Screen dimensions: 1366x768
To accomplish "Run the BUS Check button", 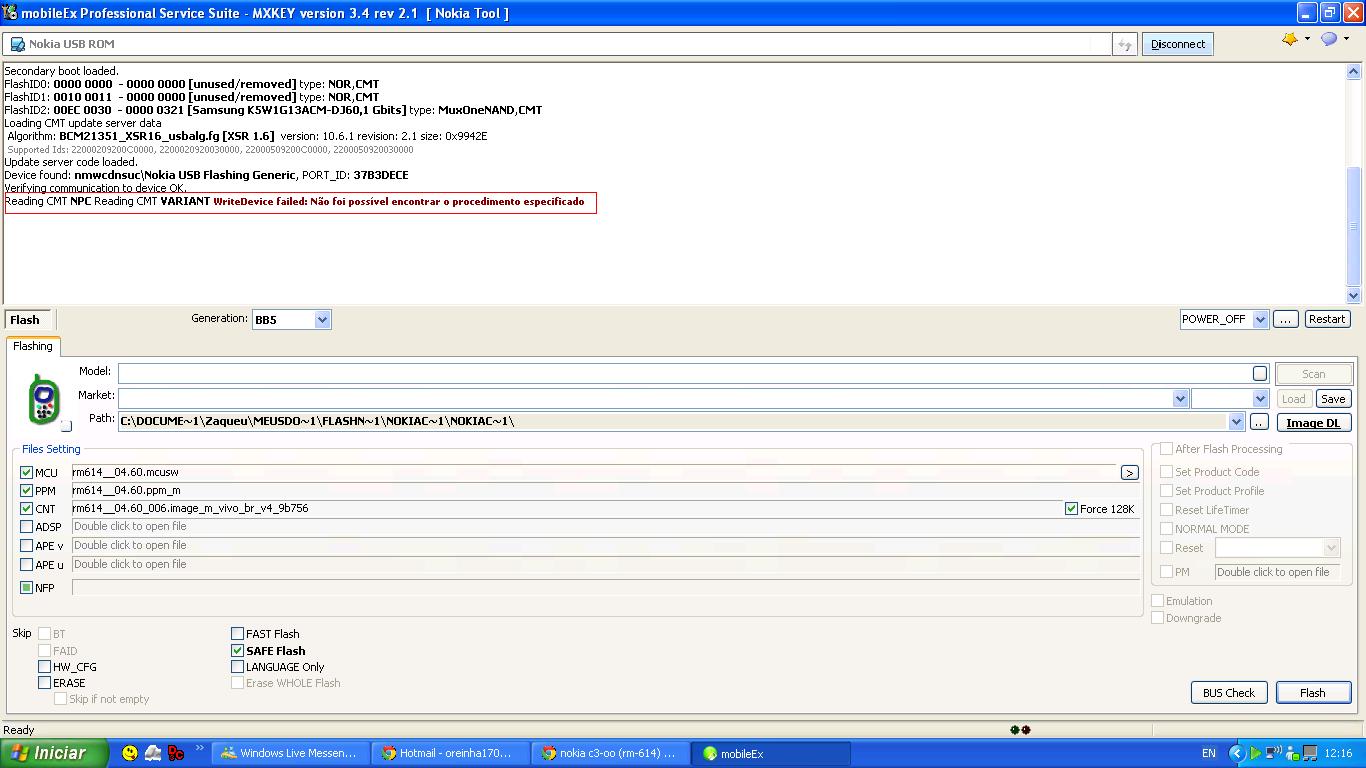I will [1229, 692].
